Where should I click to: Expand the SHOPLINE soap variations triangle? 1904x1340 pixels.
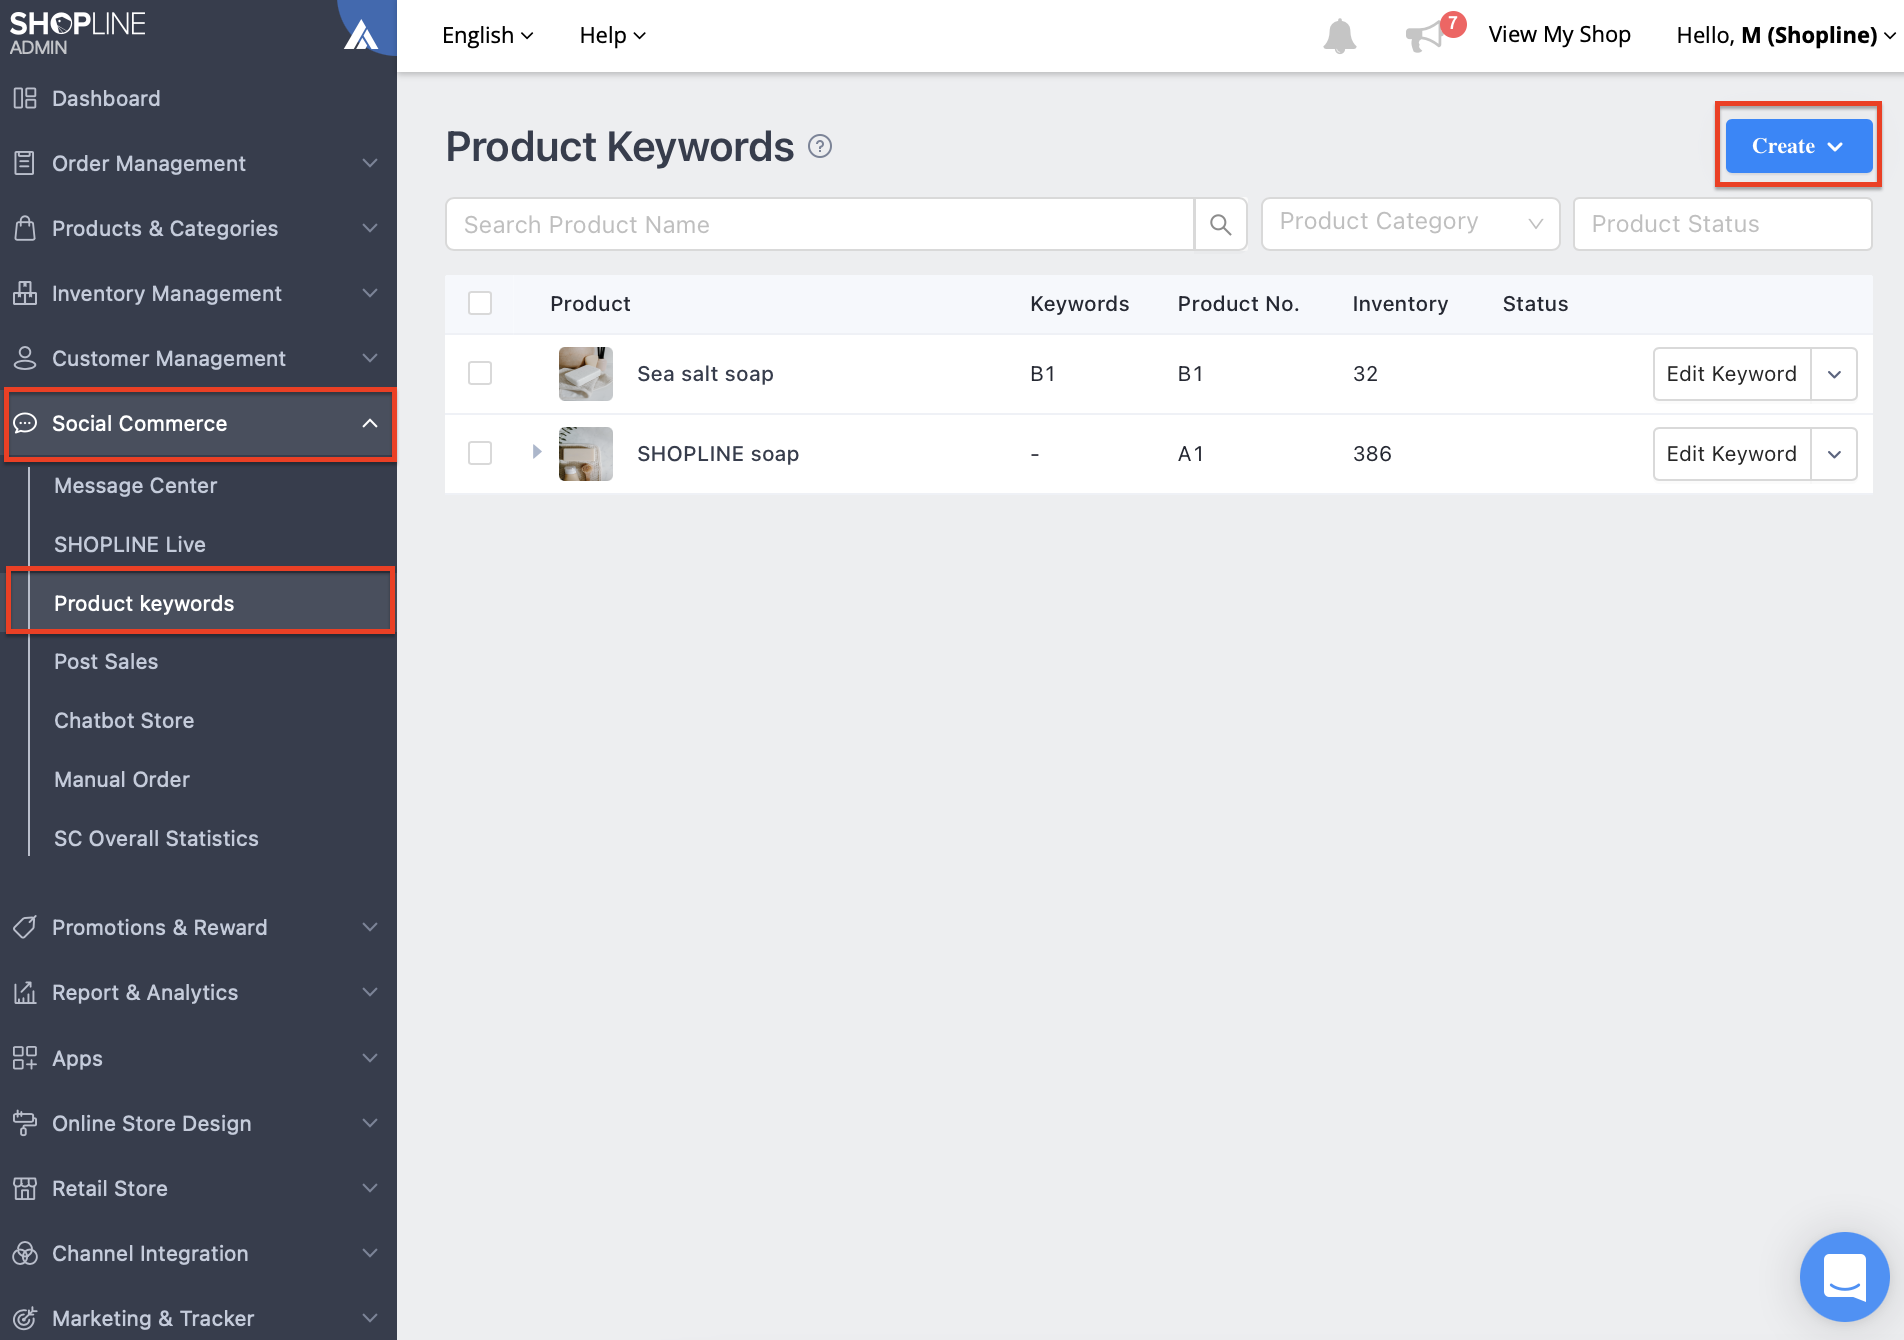pyautogui.click(x=537, y=452)
